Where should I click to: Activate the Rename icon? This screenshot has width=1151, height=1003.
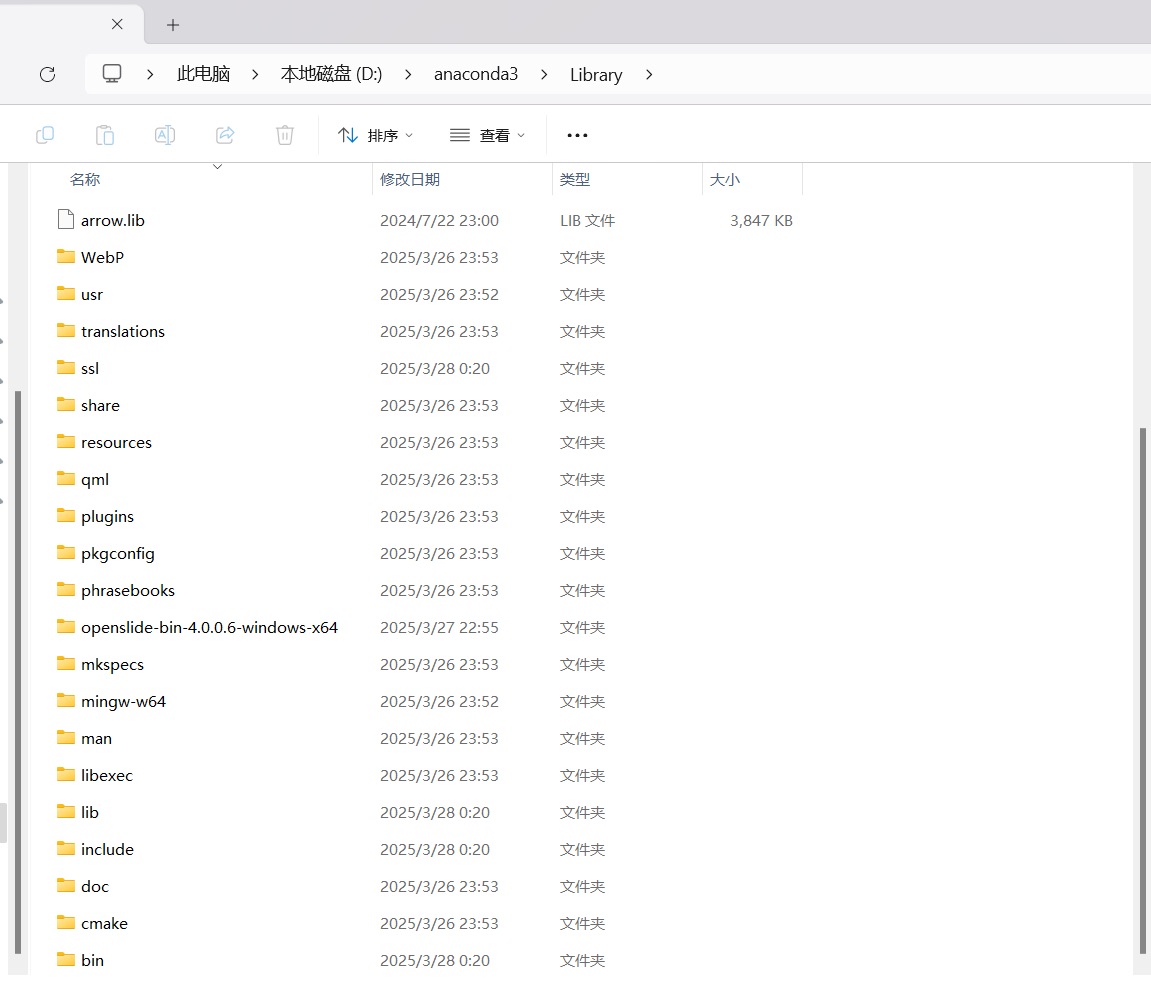pyautogui.click(x=164, y=135)
